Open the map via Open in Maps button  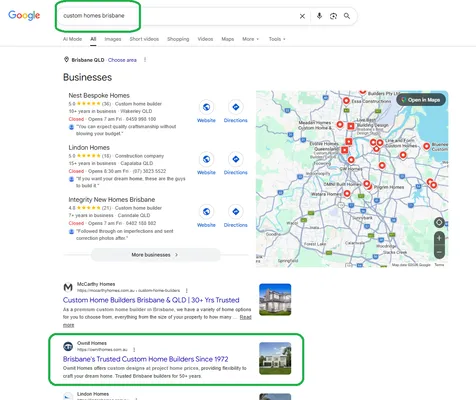(x=421, y=100)
